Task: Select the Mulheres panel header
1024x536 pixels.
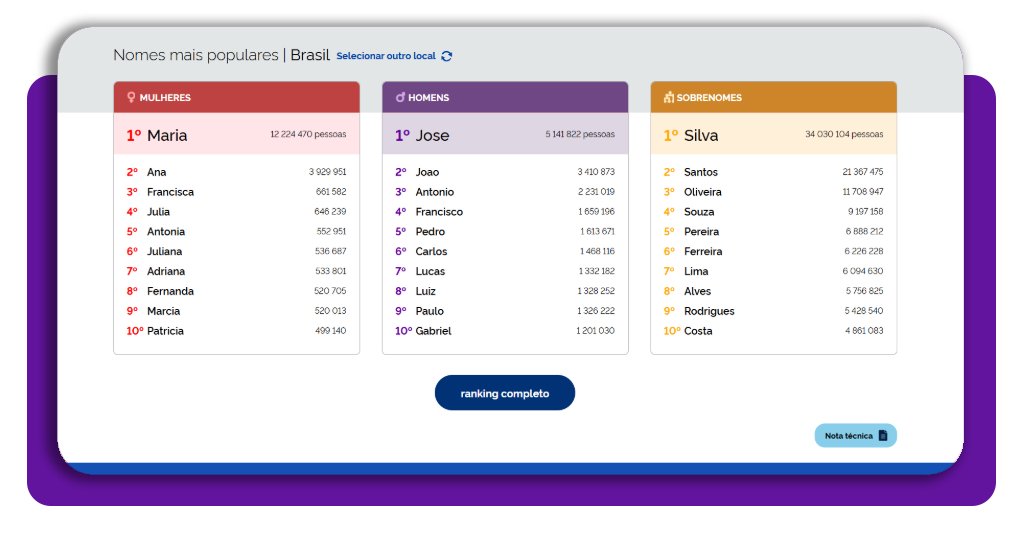Action: 236,98
